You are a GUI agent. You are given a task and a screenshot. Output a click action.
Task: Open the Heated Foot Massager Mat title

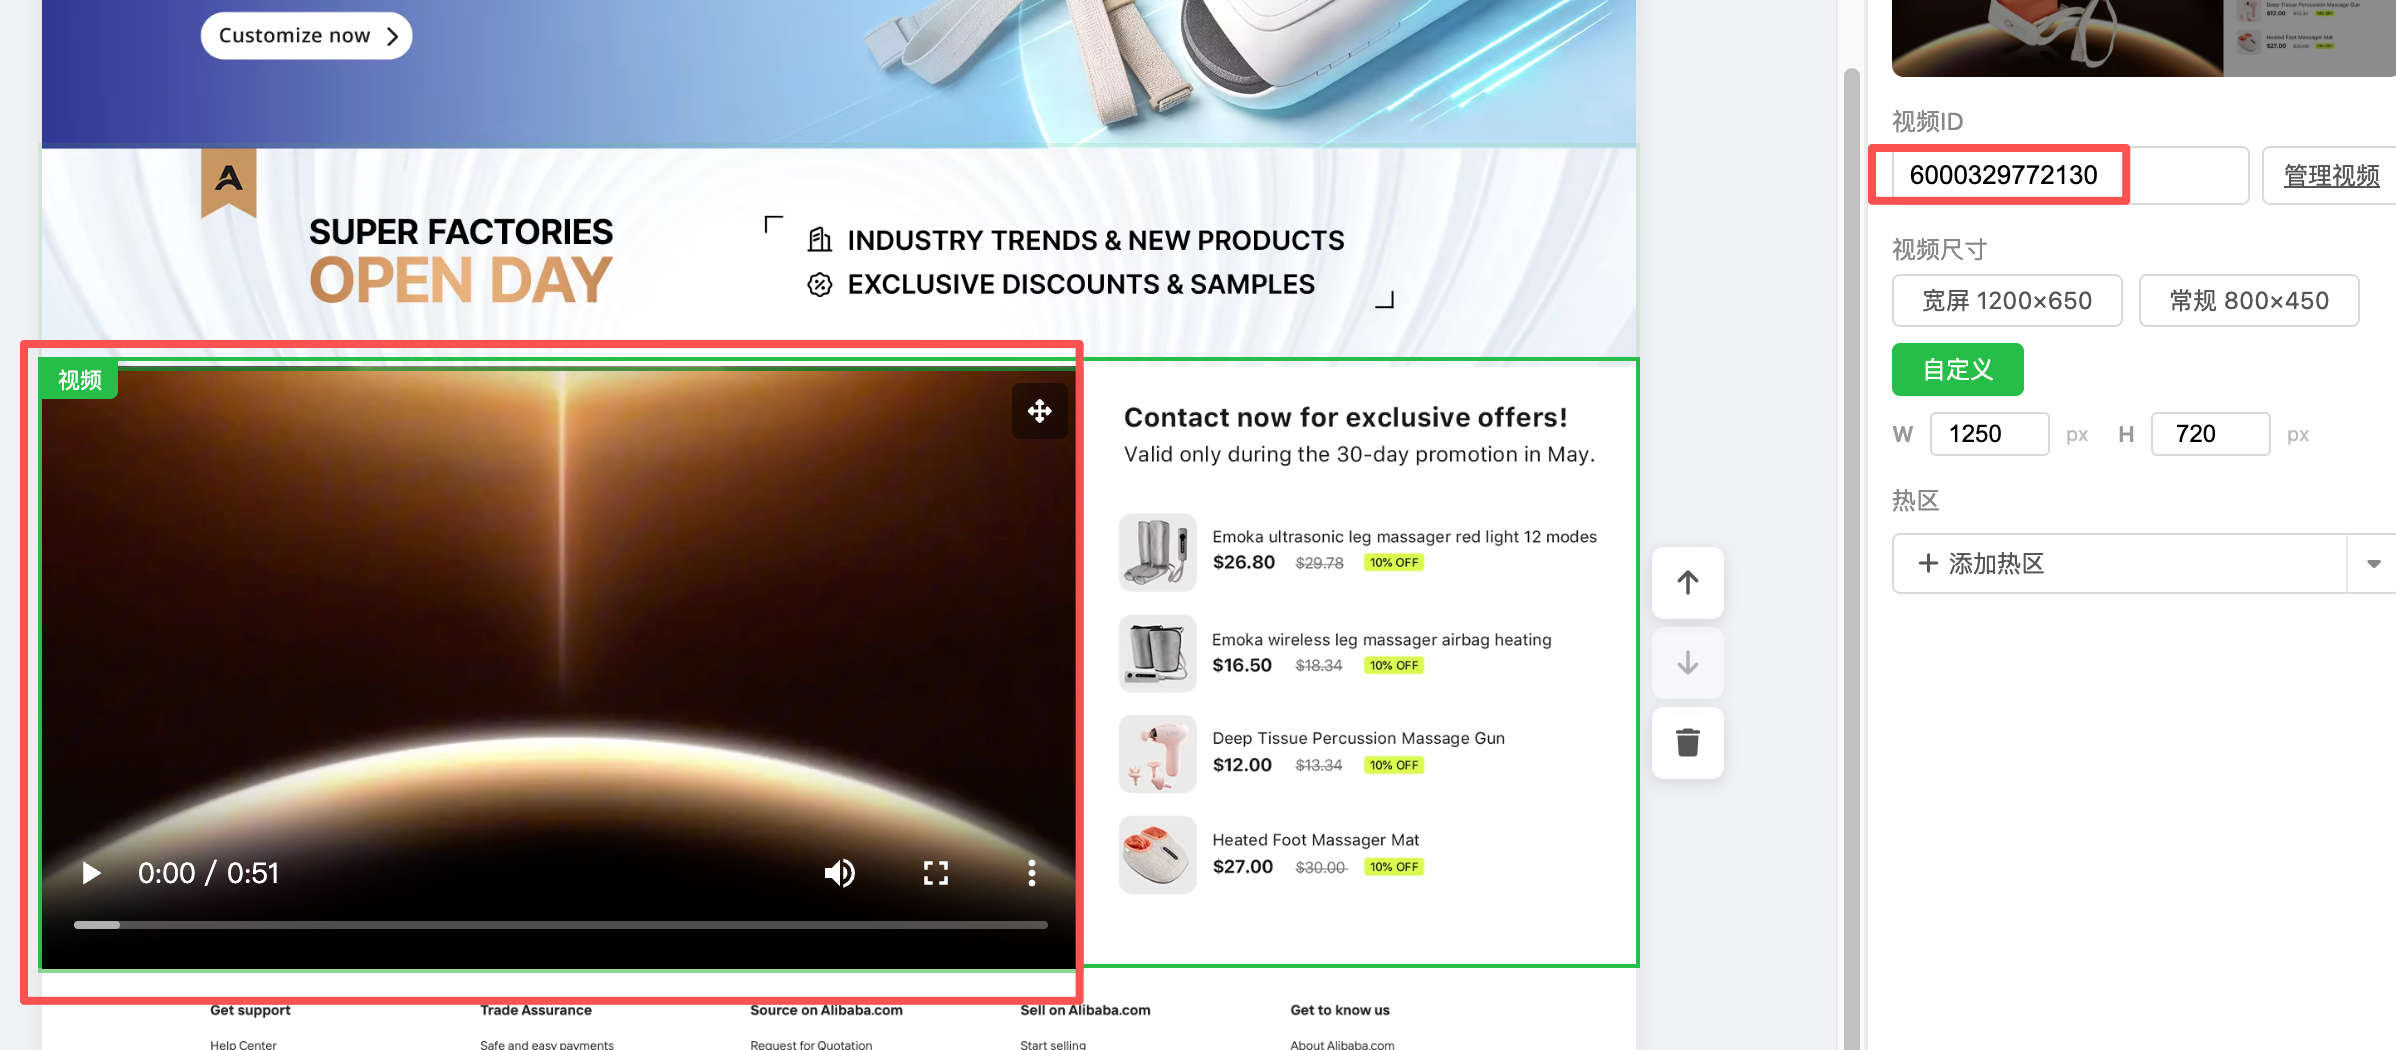point(1316,840)
